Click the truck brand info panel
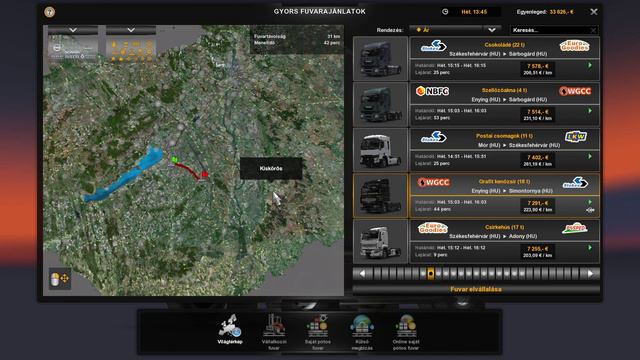640x360 pixels. tap(73, 49)
